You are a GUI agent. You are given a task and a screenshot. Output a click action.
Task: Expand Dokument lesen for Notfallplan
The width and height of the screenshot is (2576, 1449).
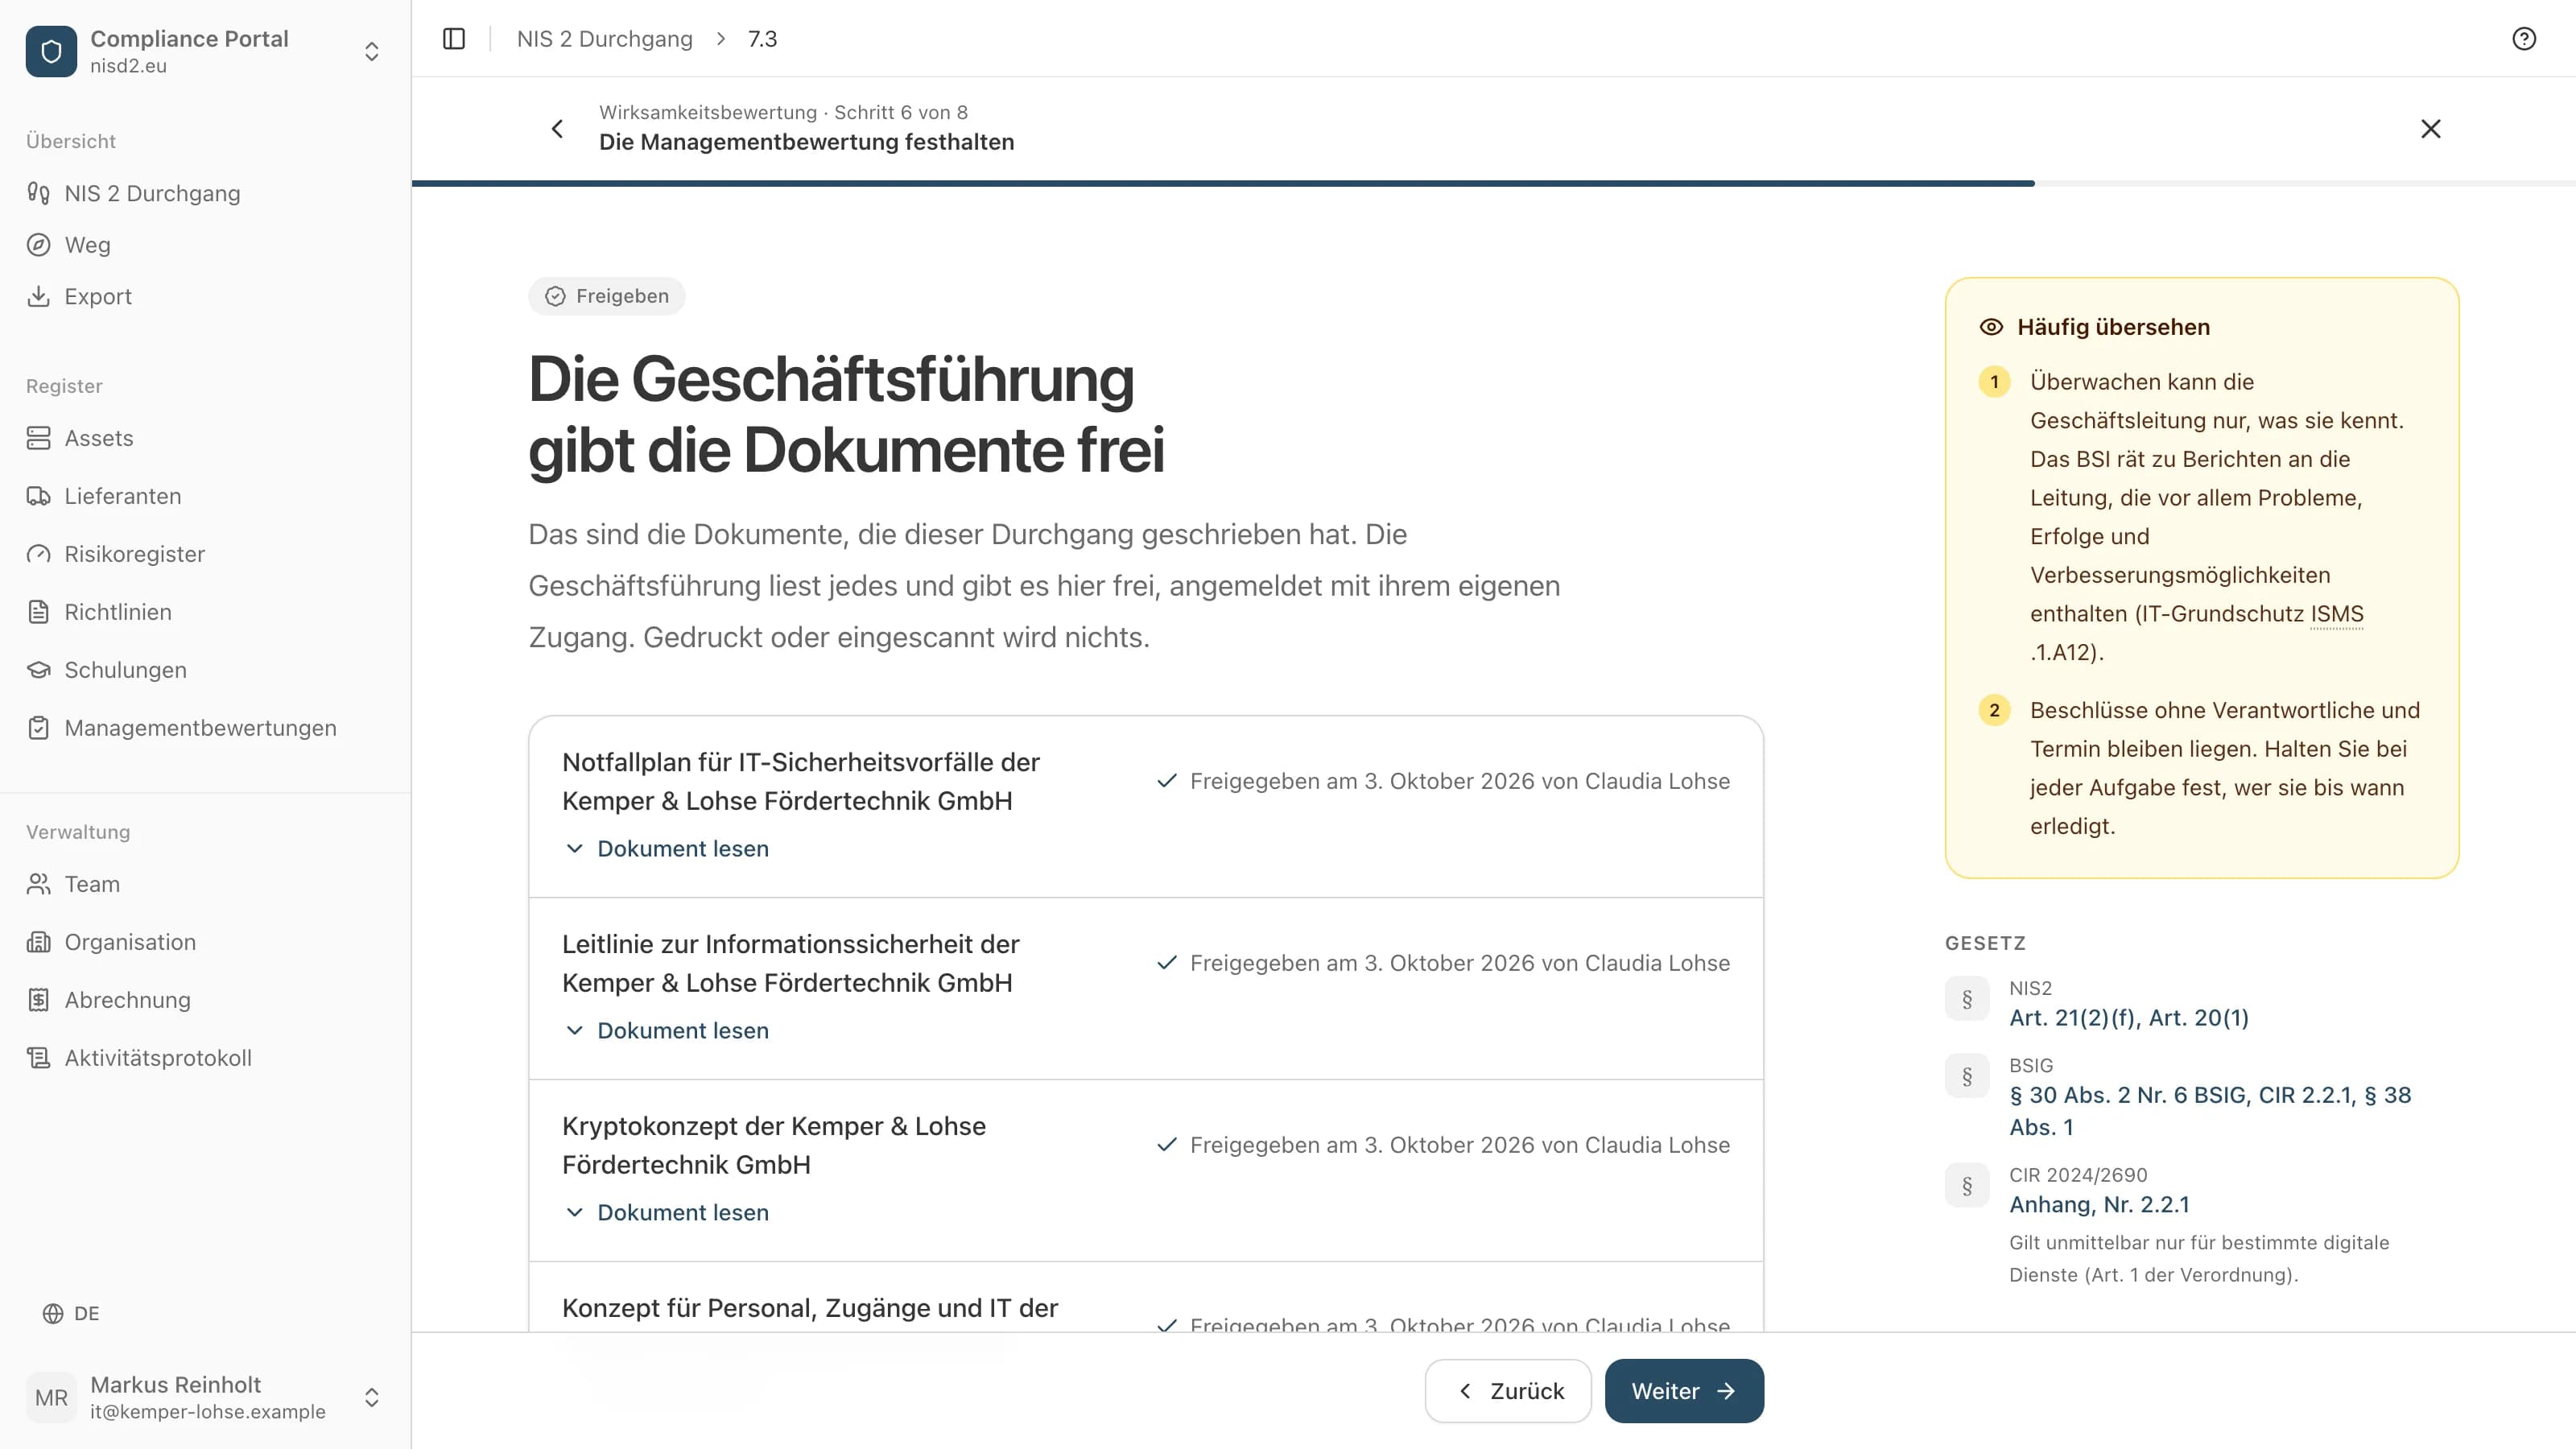(x=666, y=848)
